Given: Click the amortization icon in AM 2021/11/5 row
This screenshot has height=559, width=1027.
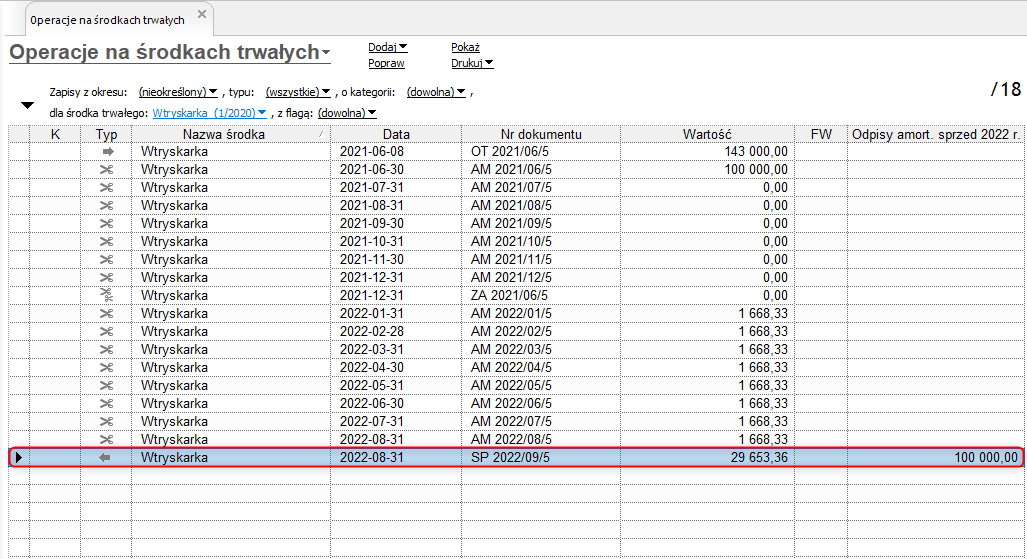Looking at the screenshot, I should [107, 260].
